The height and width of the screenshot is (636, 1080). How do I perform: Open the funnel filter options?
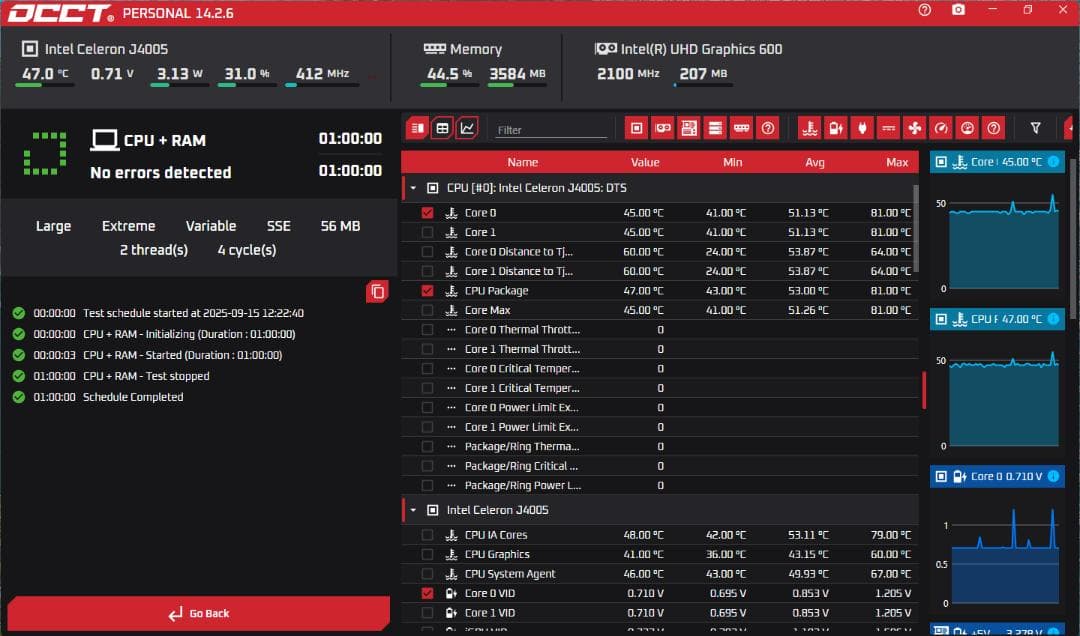click(1037, 128)
